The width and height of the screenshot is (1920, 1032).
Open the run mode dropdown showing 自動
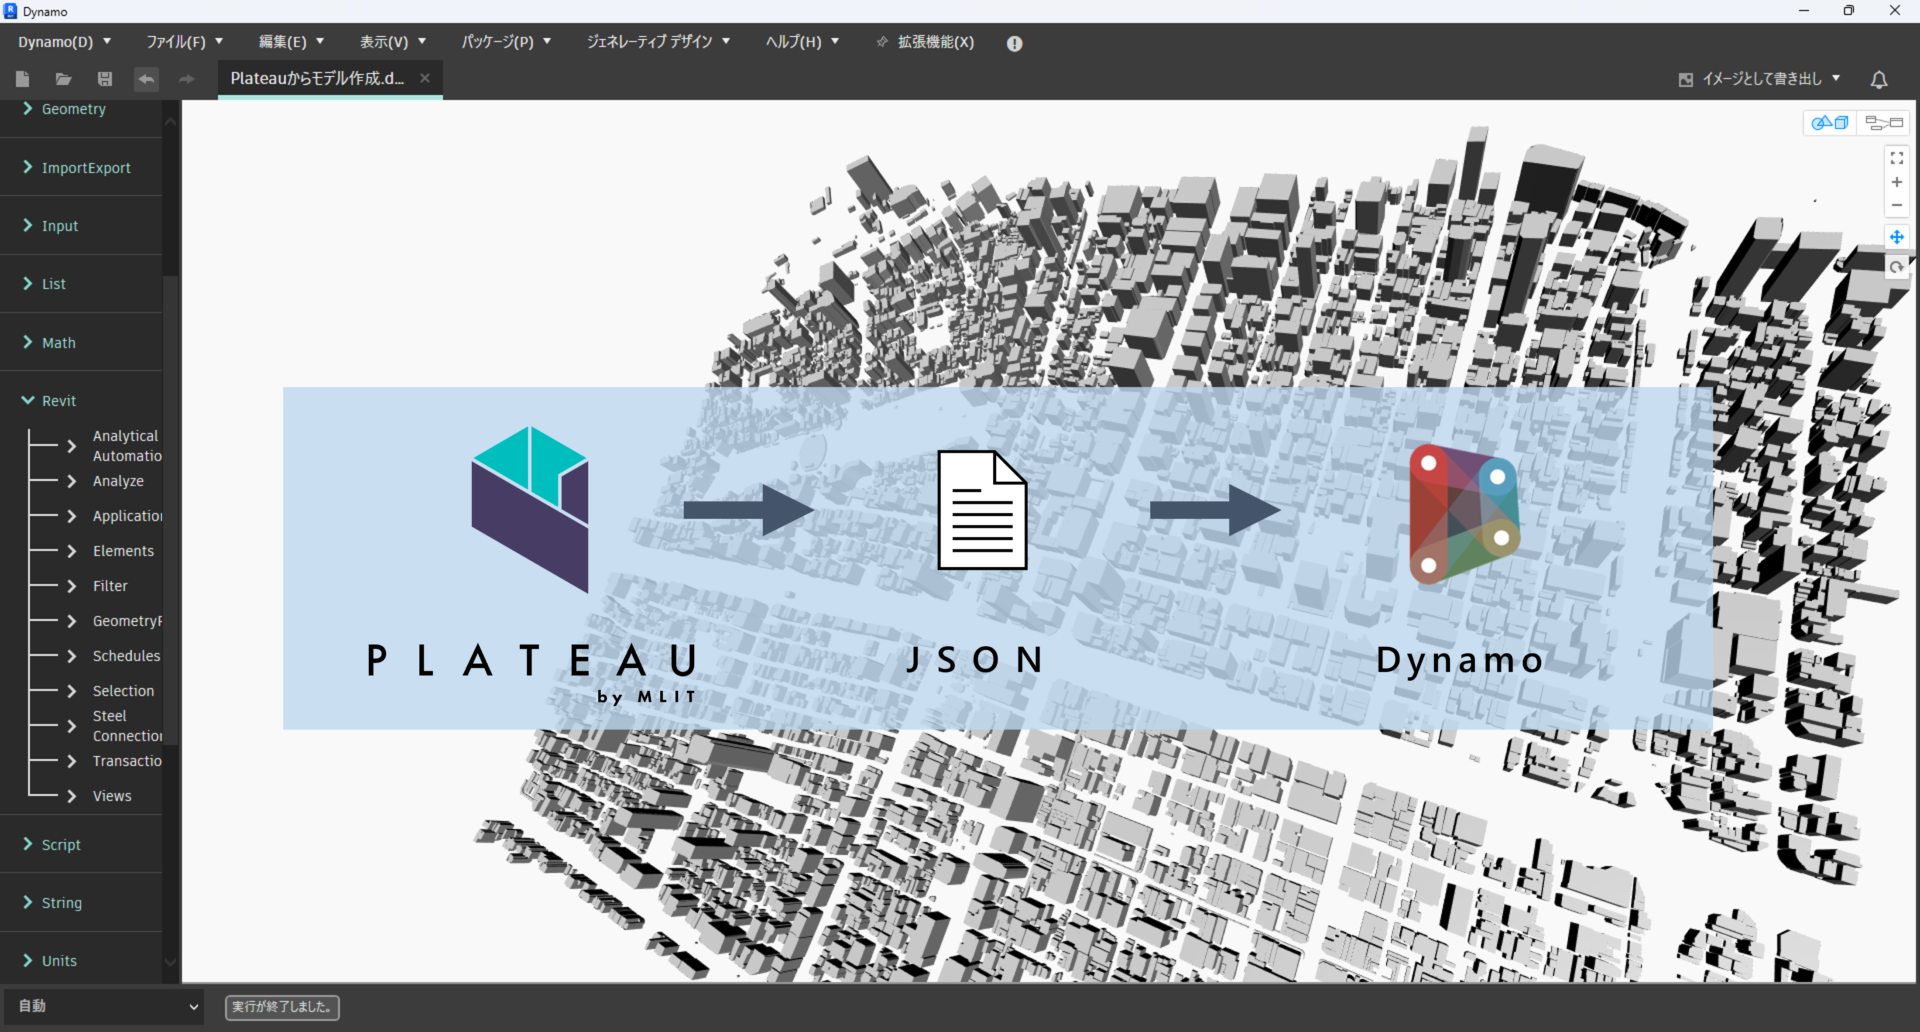click(104, 1006)
